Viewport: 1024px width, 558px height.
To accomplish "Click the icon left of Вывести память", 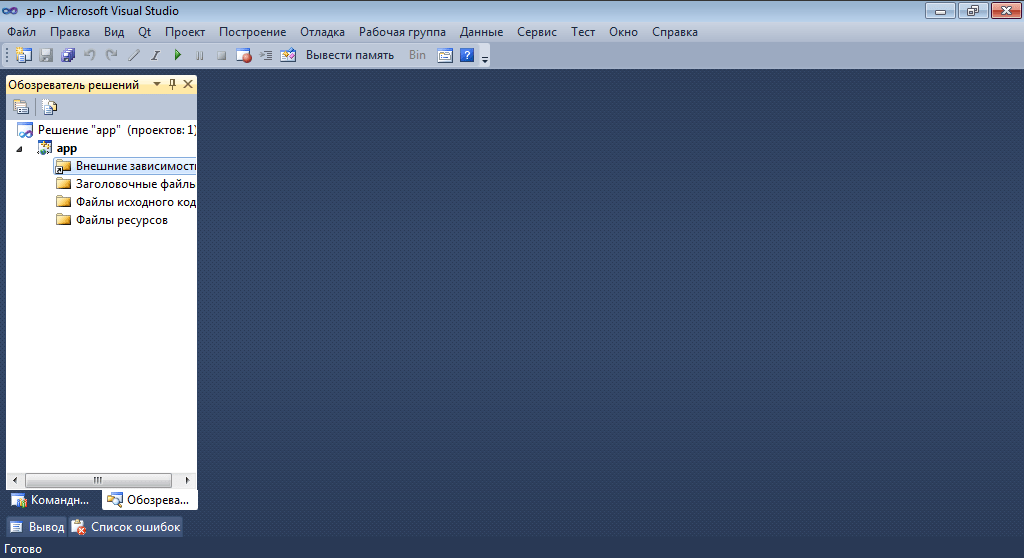I will click(x=288, y=56).
